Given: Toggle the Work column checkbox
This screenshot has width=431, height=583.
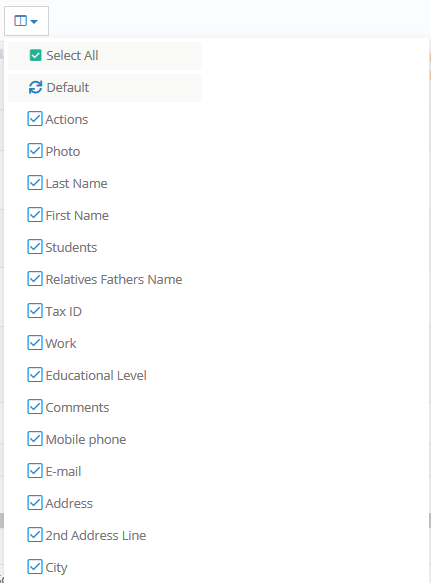Looking at the screenshot, I should pos(35,343).
